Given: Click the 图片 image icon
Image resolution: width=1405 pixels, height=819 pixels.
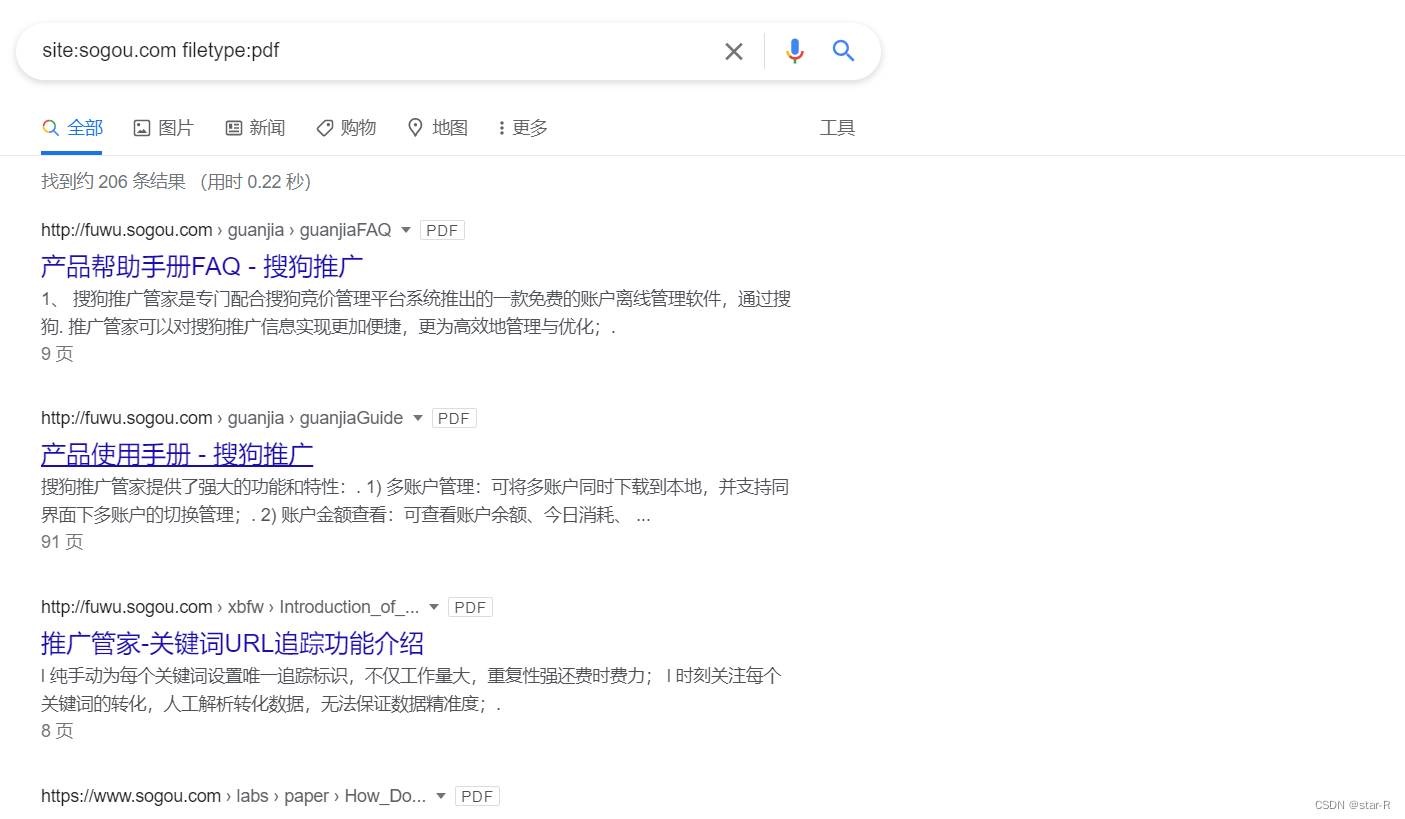Looking at the screenshot, I should 142,128.
